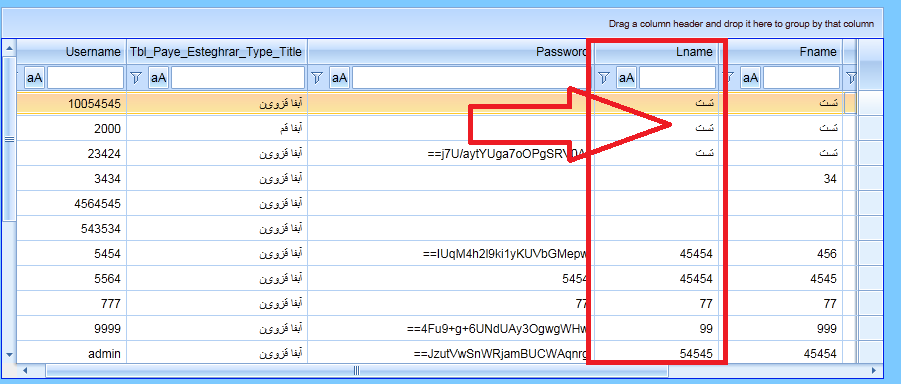The height and width of the screenshot is (384, 901).
Task: Select the row with username 10054545
Action: [437, 104]
